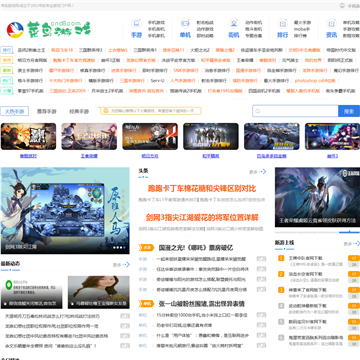Open article 张一山被粉丝围堵,露出怪异表情
This screenshot has height=360, width=360.
[x=202, y=304]
